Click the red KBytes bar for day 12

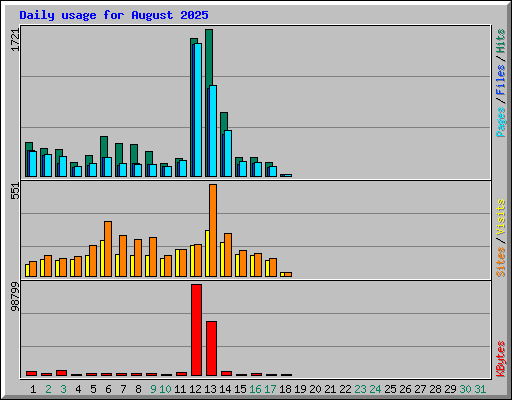tap(196, 330)
